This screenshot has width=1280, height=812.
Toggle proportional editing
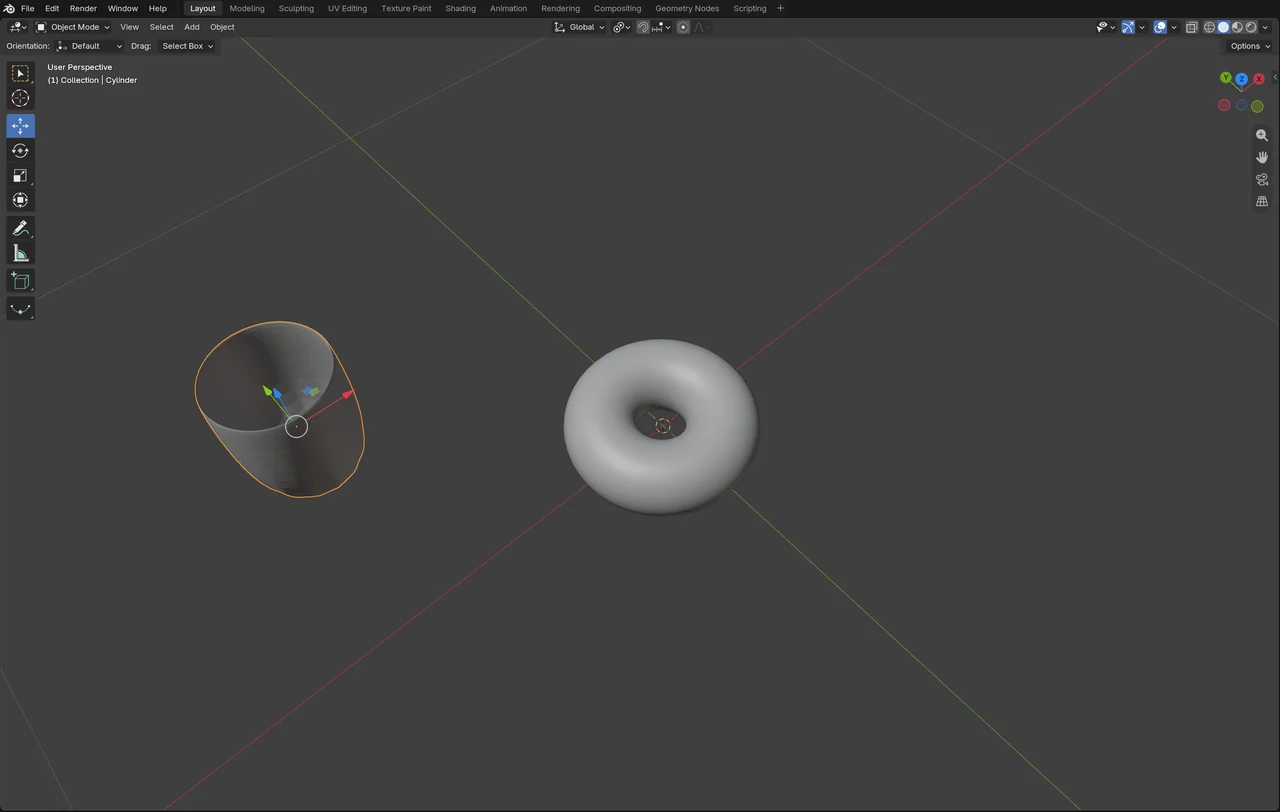[683, 27]
